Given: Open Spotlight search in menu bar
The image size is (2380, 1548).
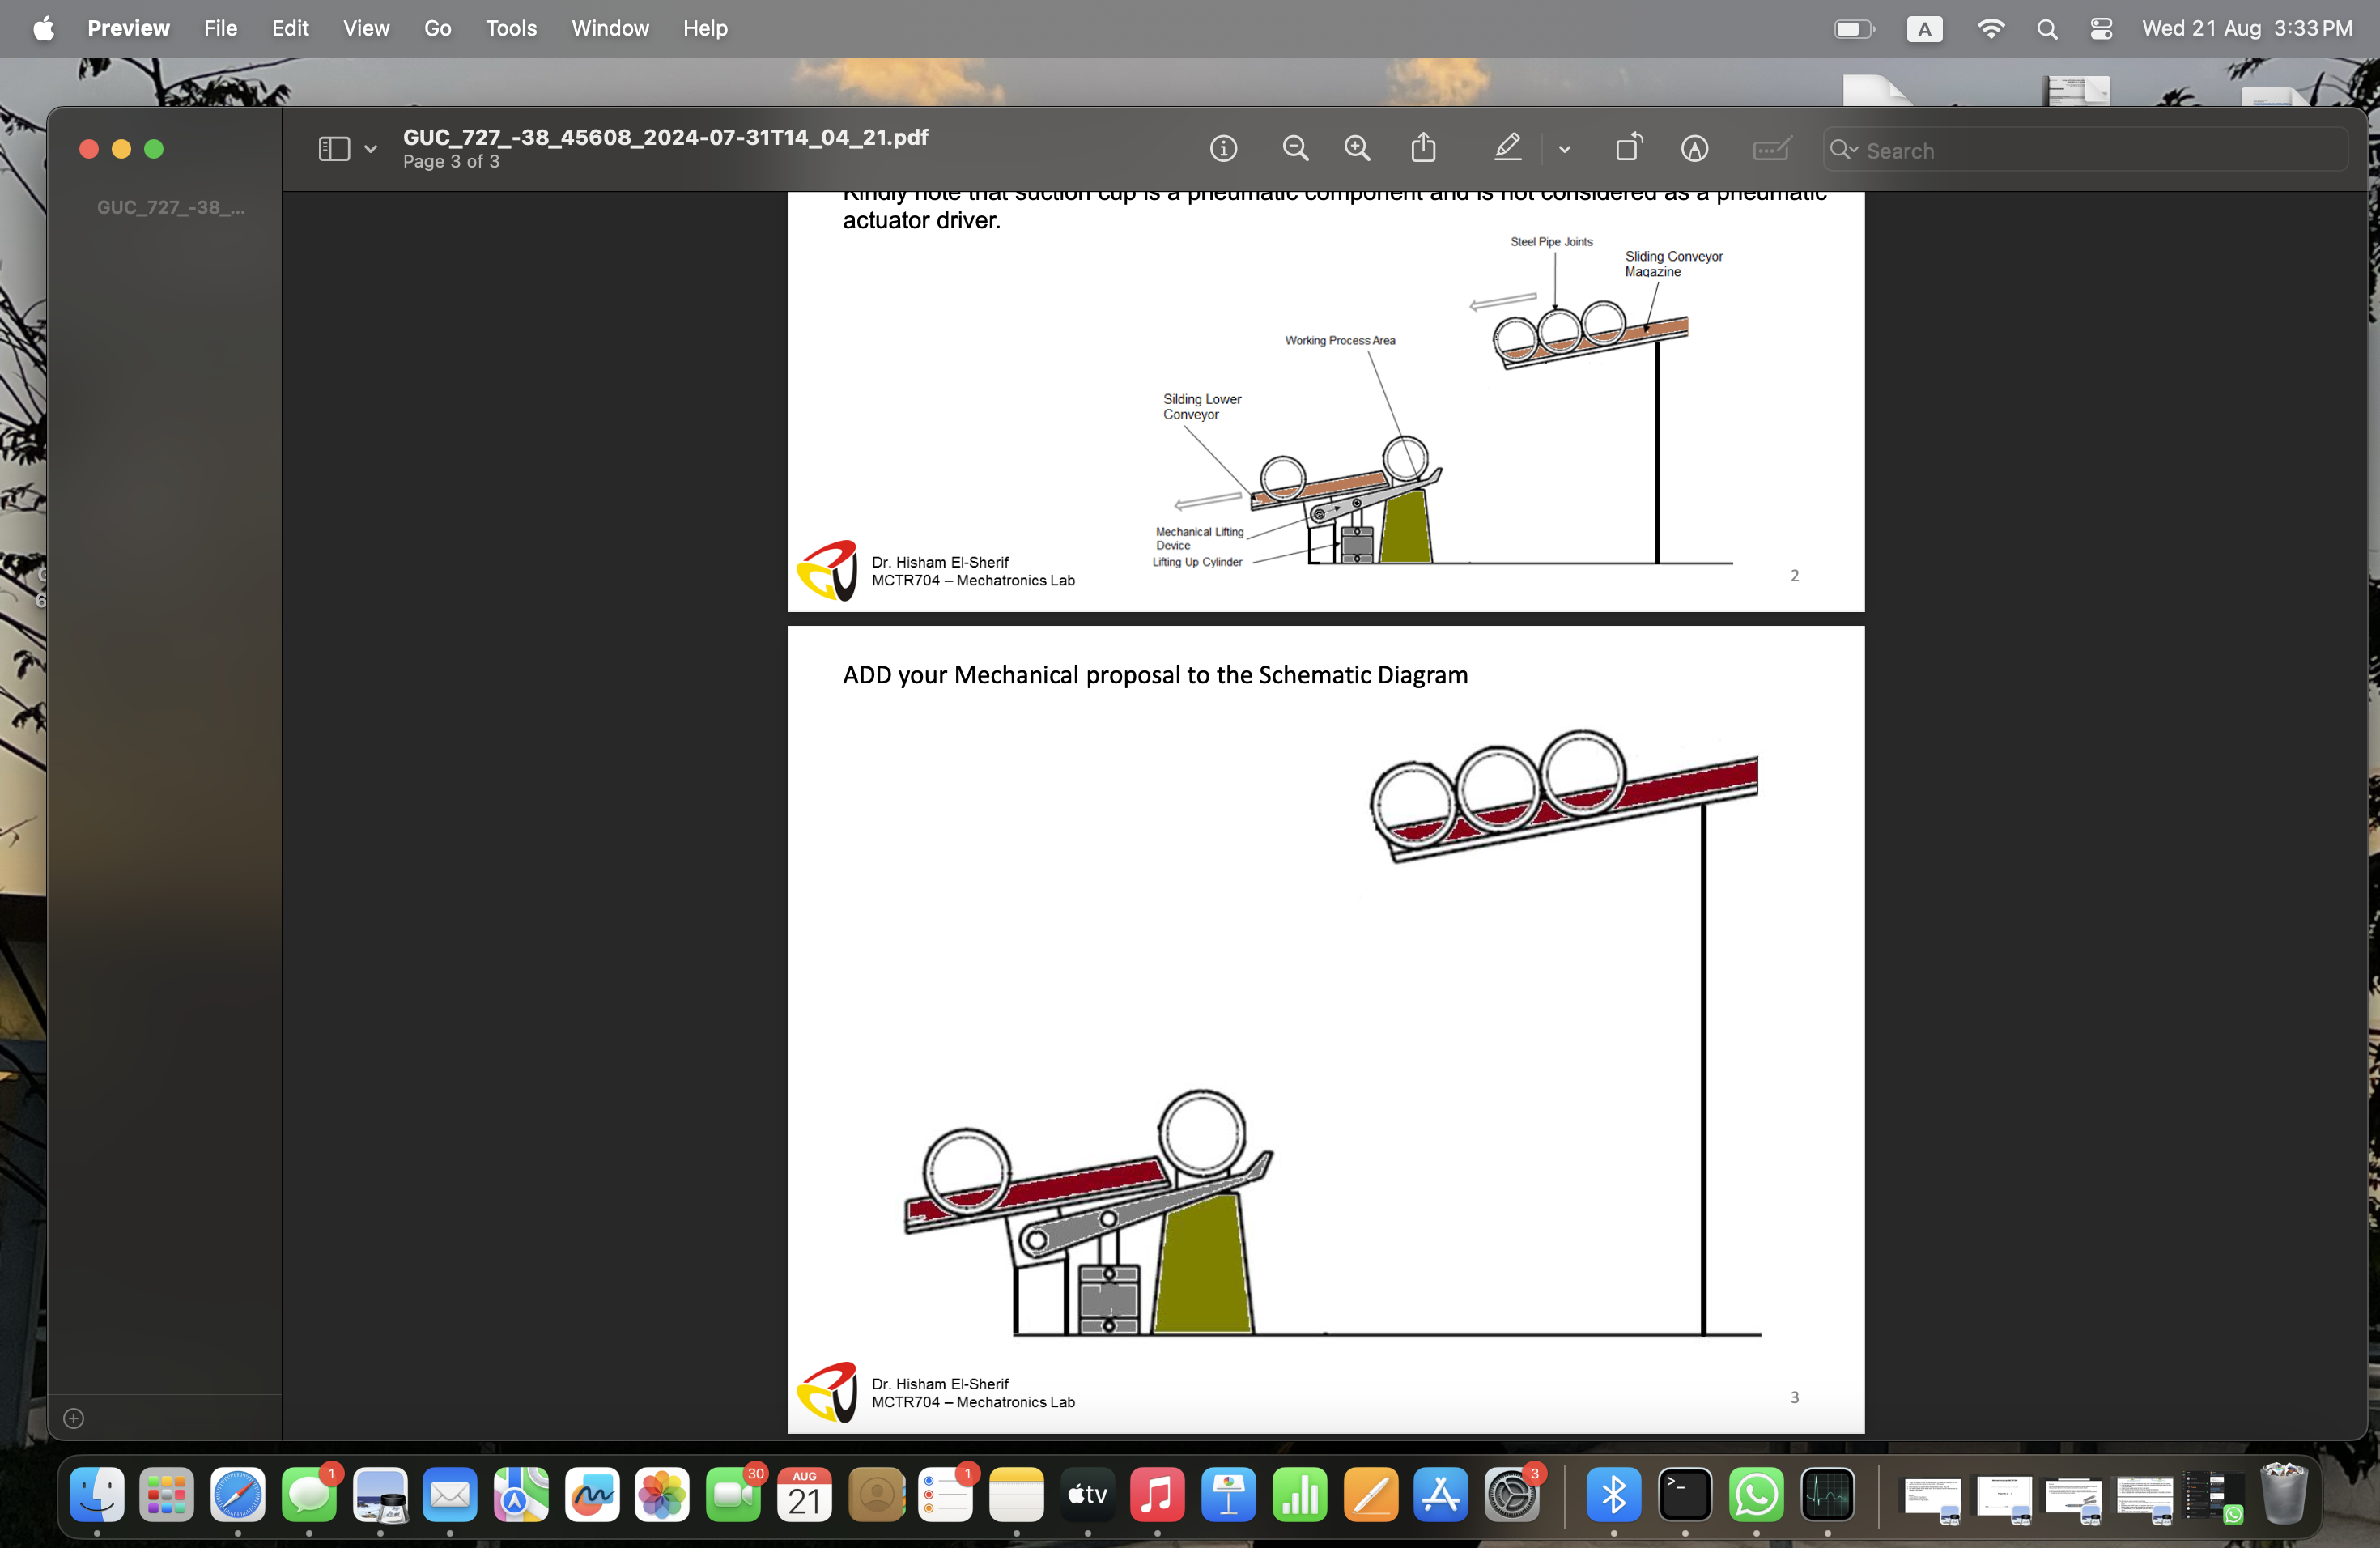Looking at the screenshot, I should 2048,28.
